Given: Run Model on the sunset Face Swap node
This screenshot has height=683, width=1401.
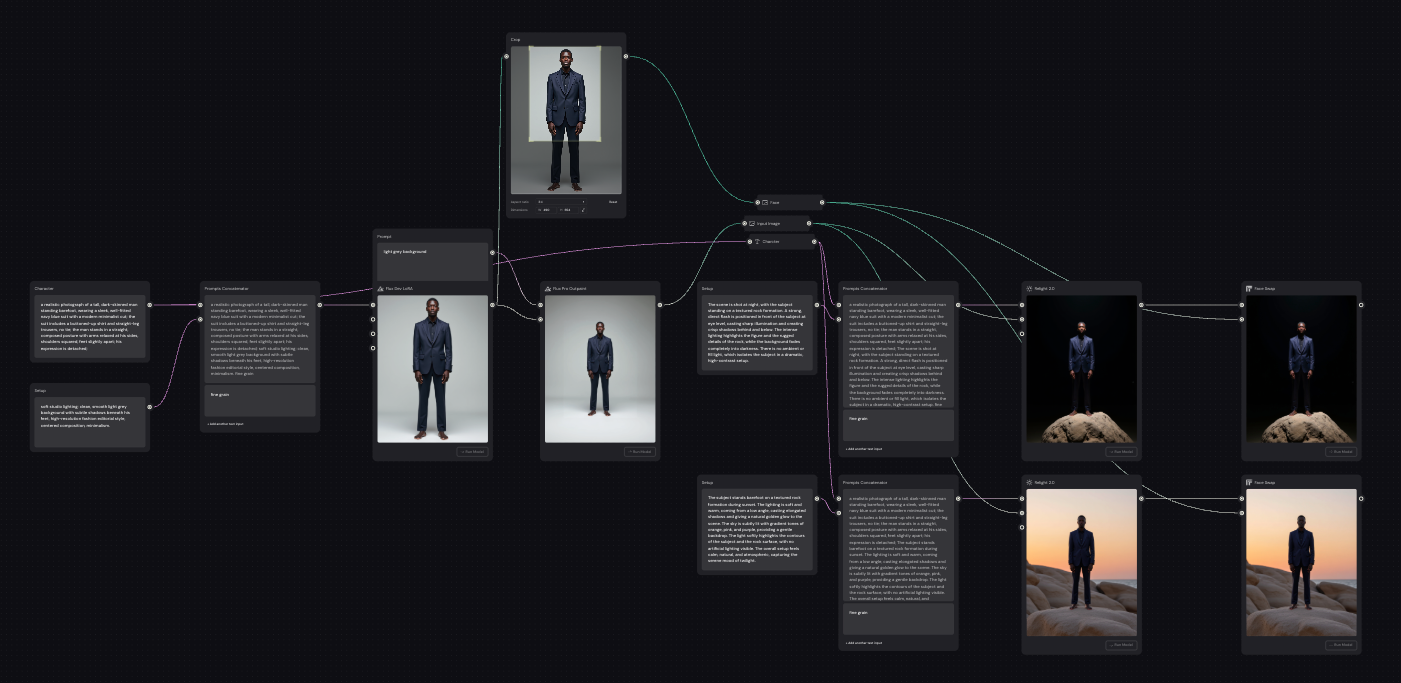Looking at the screenshot, I should pyautogui.click(x=1341, y=645).
